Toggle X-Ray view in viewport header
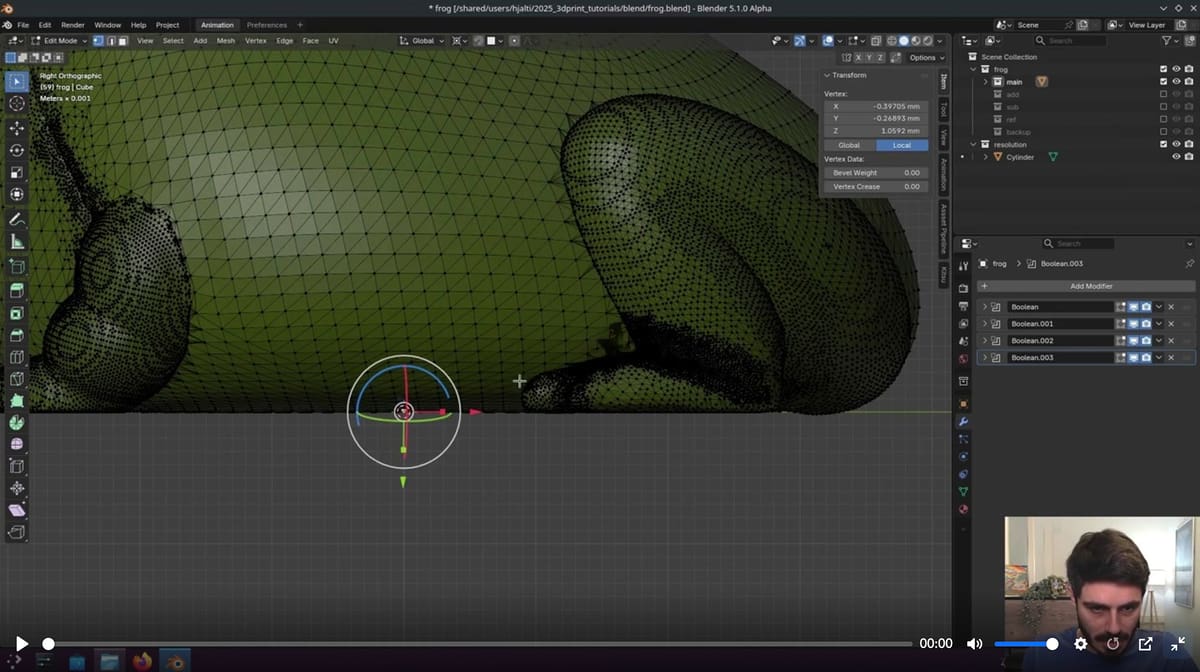1200x672 pixels. (876, 41)
